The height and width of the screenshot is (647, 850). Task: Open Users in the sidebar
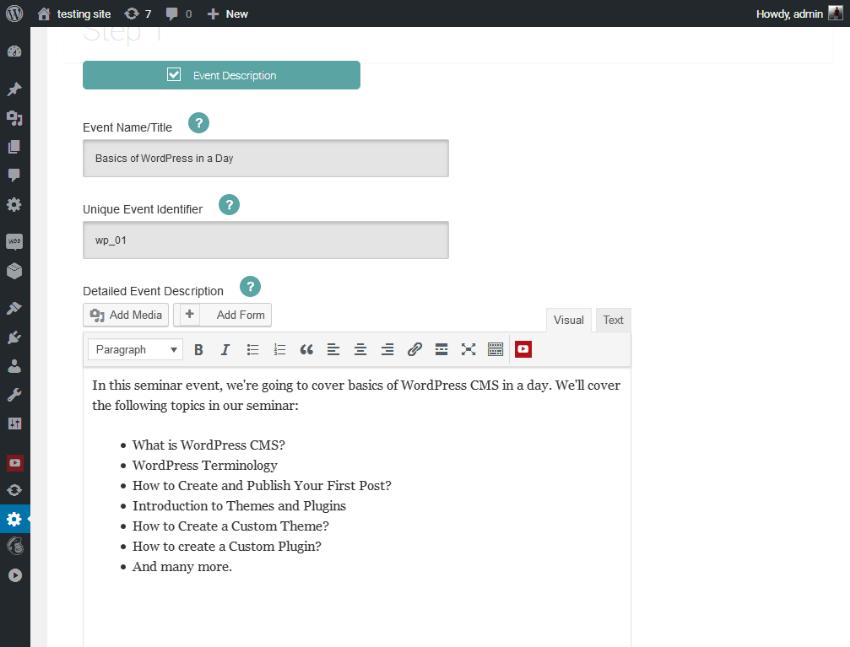15,366
